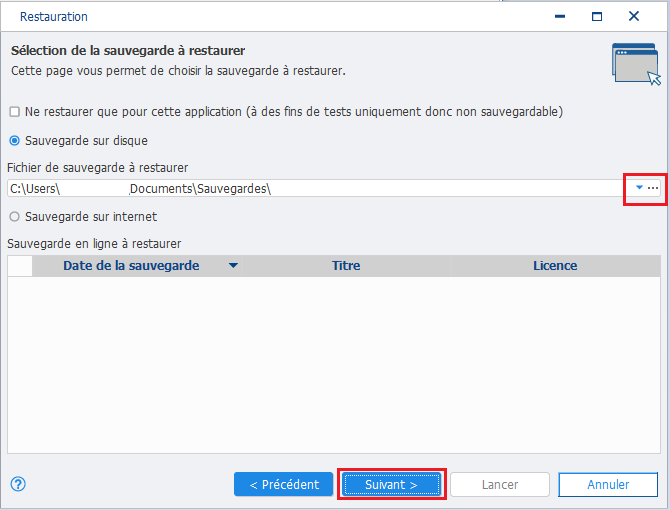
Task: Close the Restauration dialog
Action: pyautogui.click(x=634, y=16)
